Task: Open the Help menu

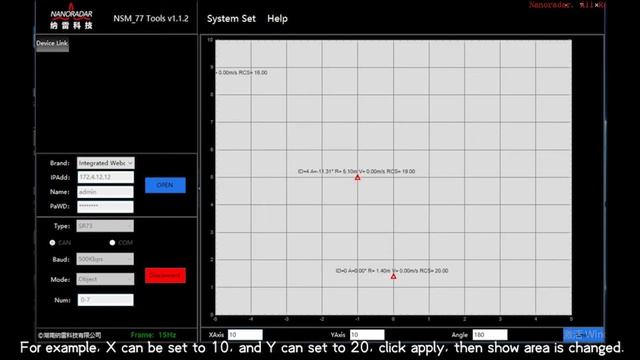Action: click(x=277, y=19)
